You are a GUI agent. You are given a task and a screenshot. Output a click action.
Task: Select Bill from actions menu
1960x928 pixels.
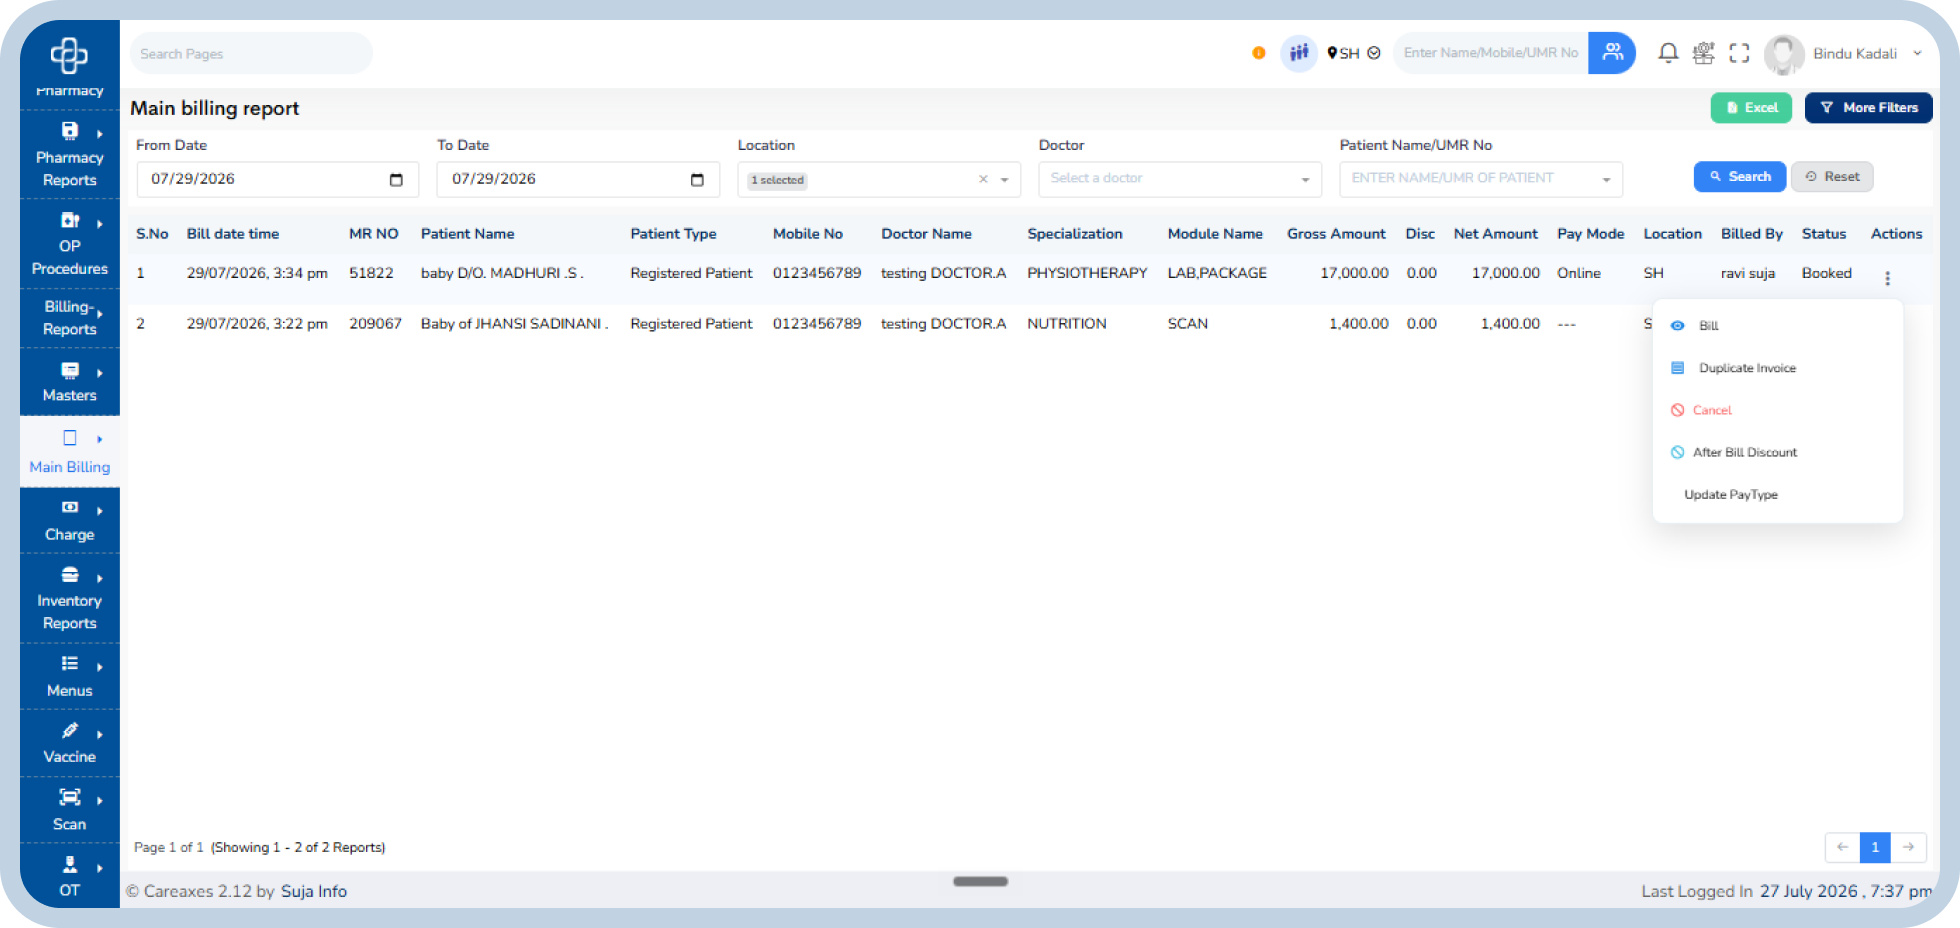[x=1709, y=326]
